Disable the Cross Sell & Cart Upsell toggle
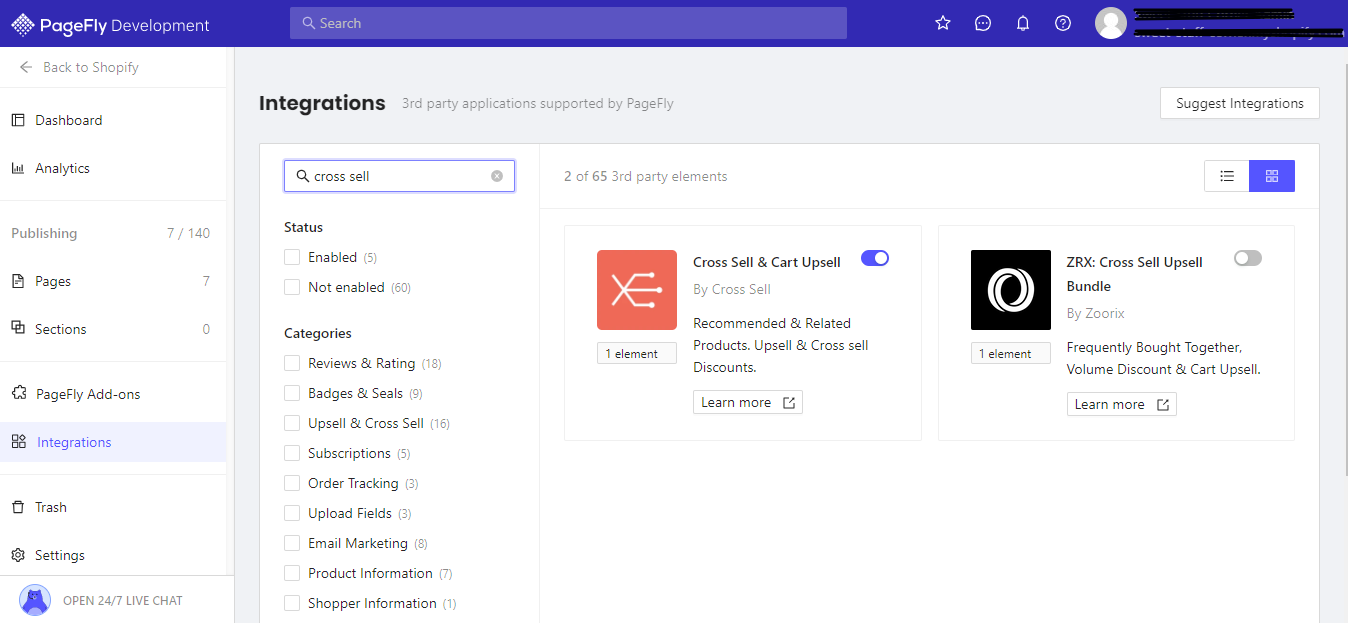Viewport: 1348px width, 623px height. pos(875,258)
